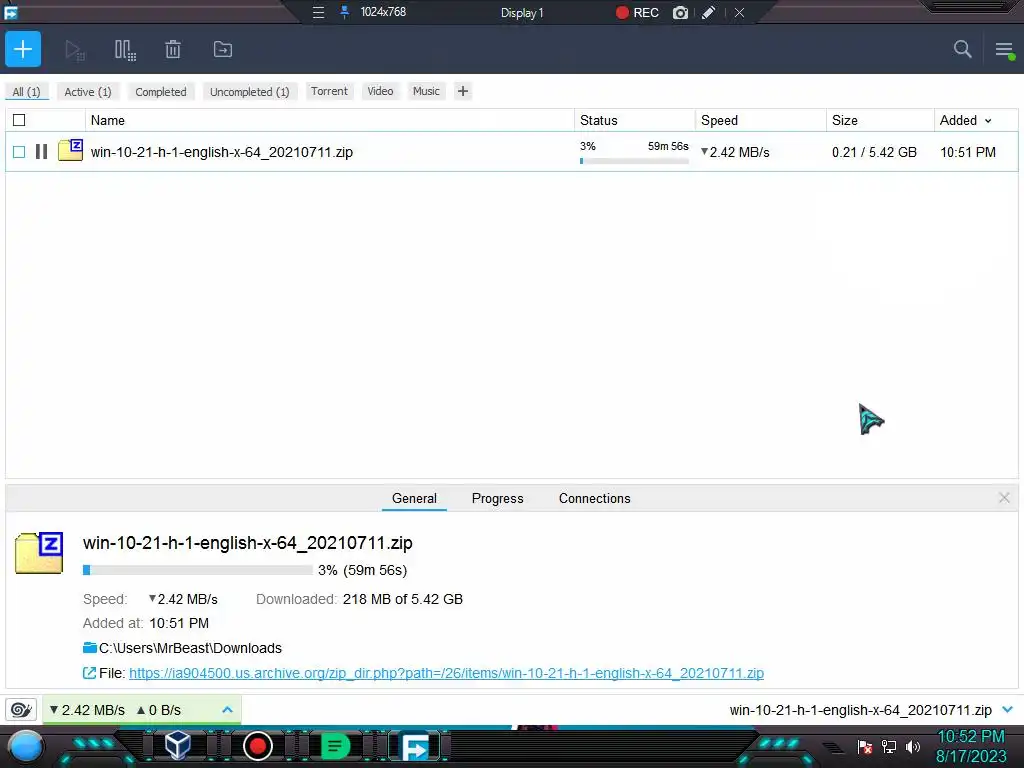Click the zip file icon in the download row

70,150
